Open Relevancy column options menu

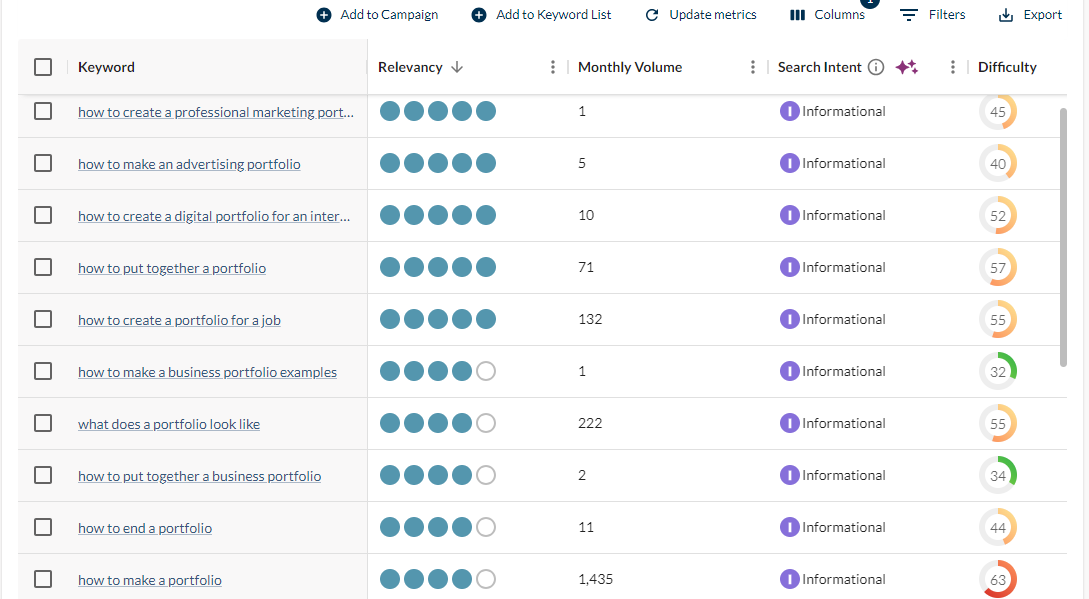[x=553, y=67]
